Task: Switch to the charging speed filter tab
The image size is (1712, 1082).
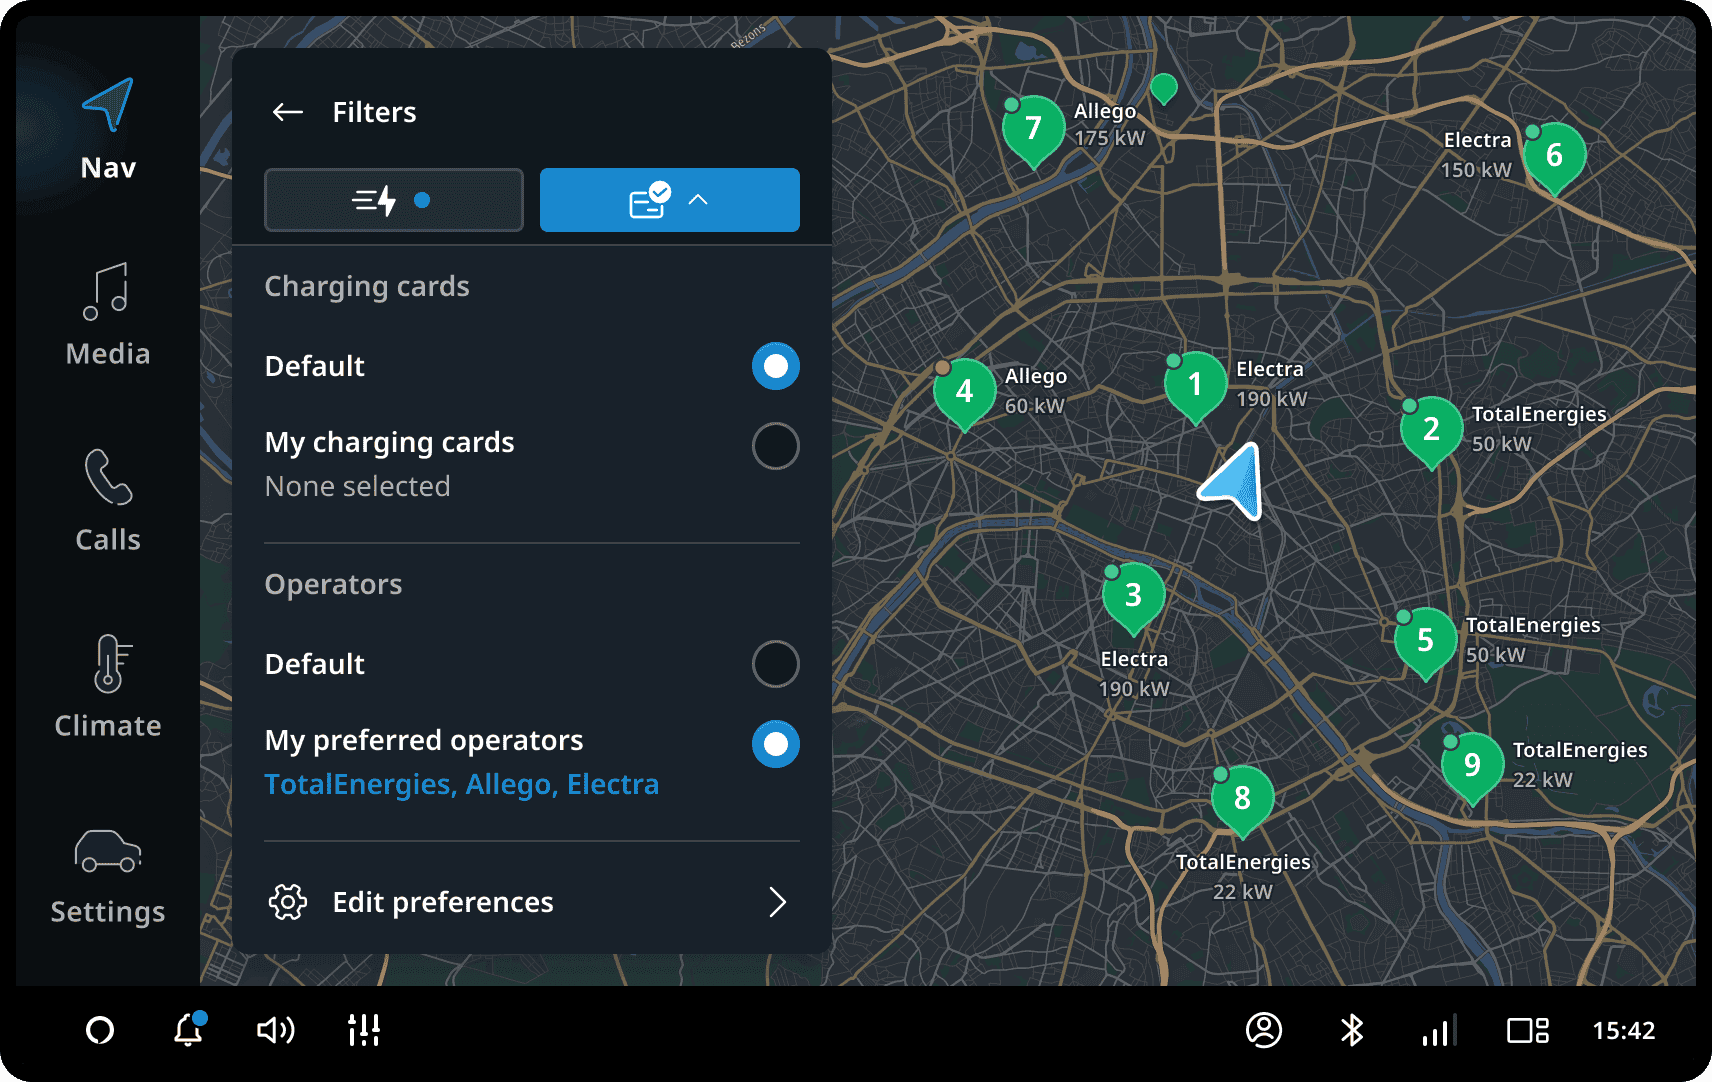Action: pyautogui.click(x=393, y=200)
